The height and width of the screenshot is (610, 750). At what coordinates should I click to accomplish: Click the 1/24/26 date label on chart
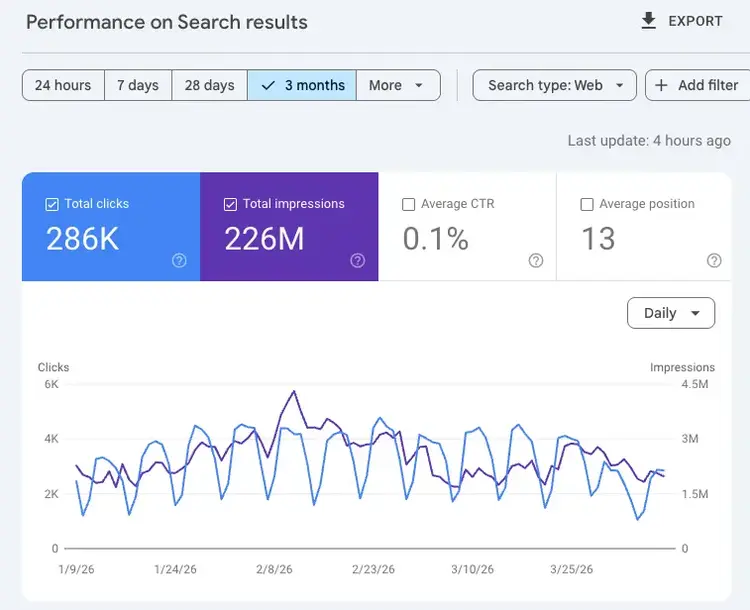coord(175,569)
